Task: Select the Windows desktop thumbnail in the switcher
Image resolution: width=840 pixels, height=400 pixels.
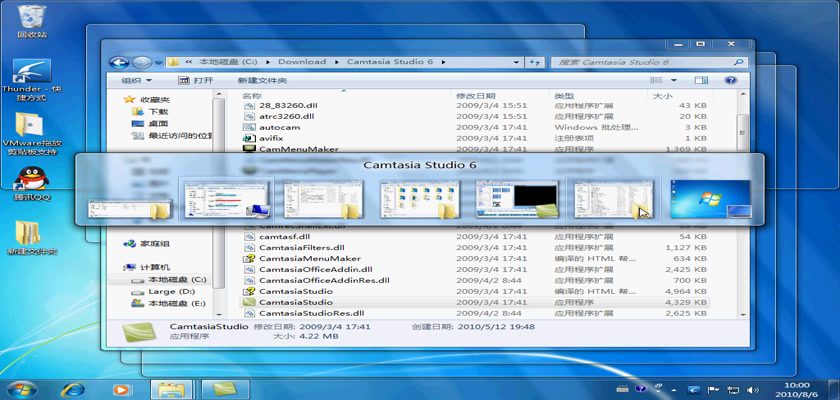Action: [x=711, y=198]
